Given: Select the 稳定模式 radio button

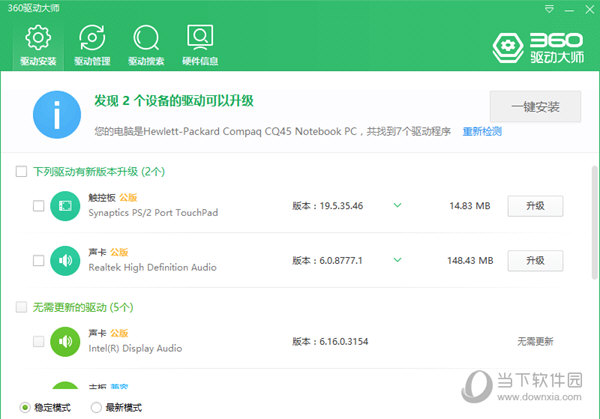Looking at the screenshot, I should tap(25, 408).
